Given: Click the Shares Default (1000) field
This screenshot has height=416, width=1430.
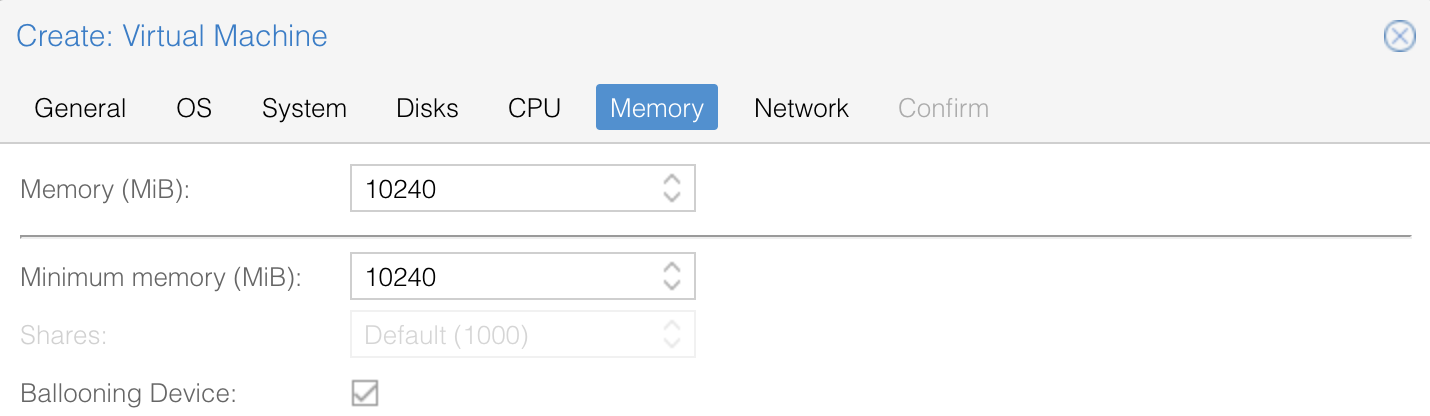Looking at the screenshot, I should [x=500, y=335].
